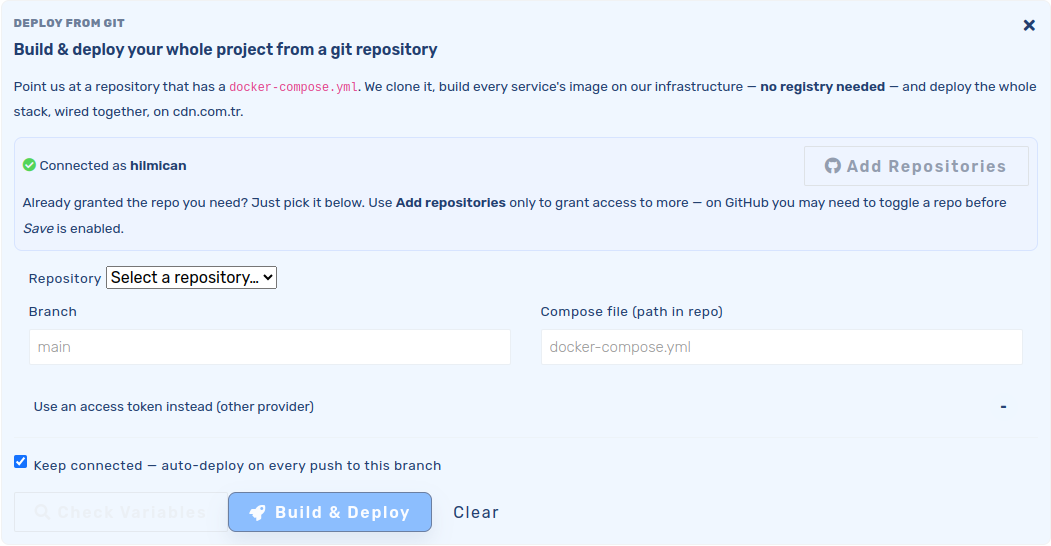Click the DEPLOY FROM GIT heading
The image size is (1051, 546).
[x=69, y=23]
